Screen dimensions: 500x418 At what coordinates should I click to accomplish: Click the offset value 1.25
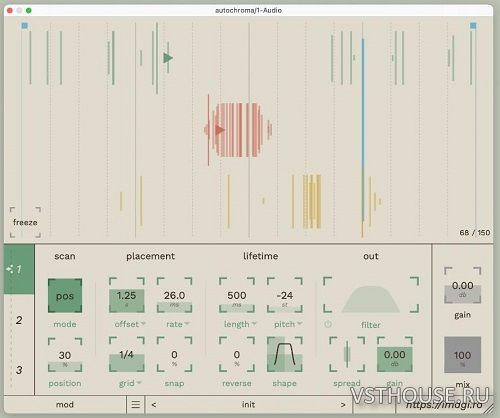pos(127,295)
